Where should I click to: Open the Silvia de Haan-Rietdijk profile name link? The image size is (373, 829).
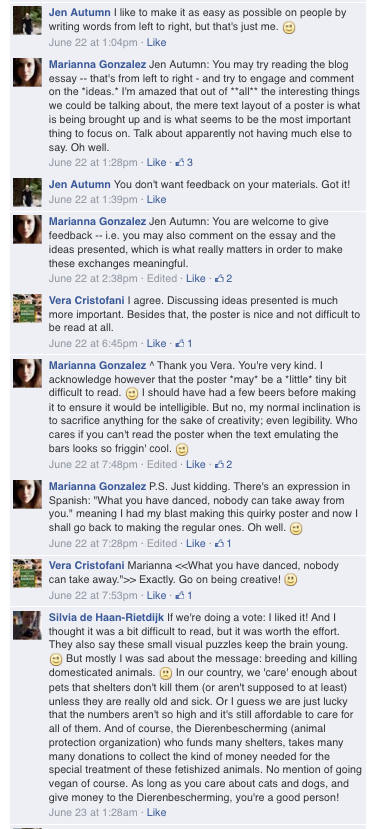tap(107, 617)
